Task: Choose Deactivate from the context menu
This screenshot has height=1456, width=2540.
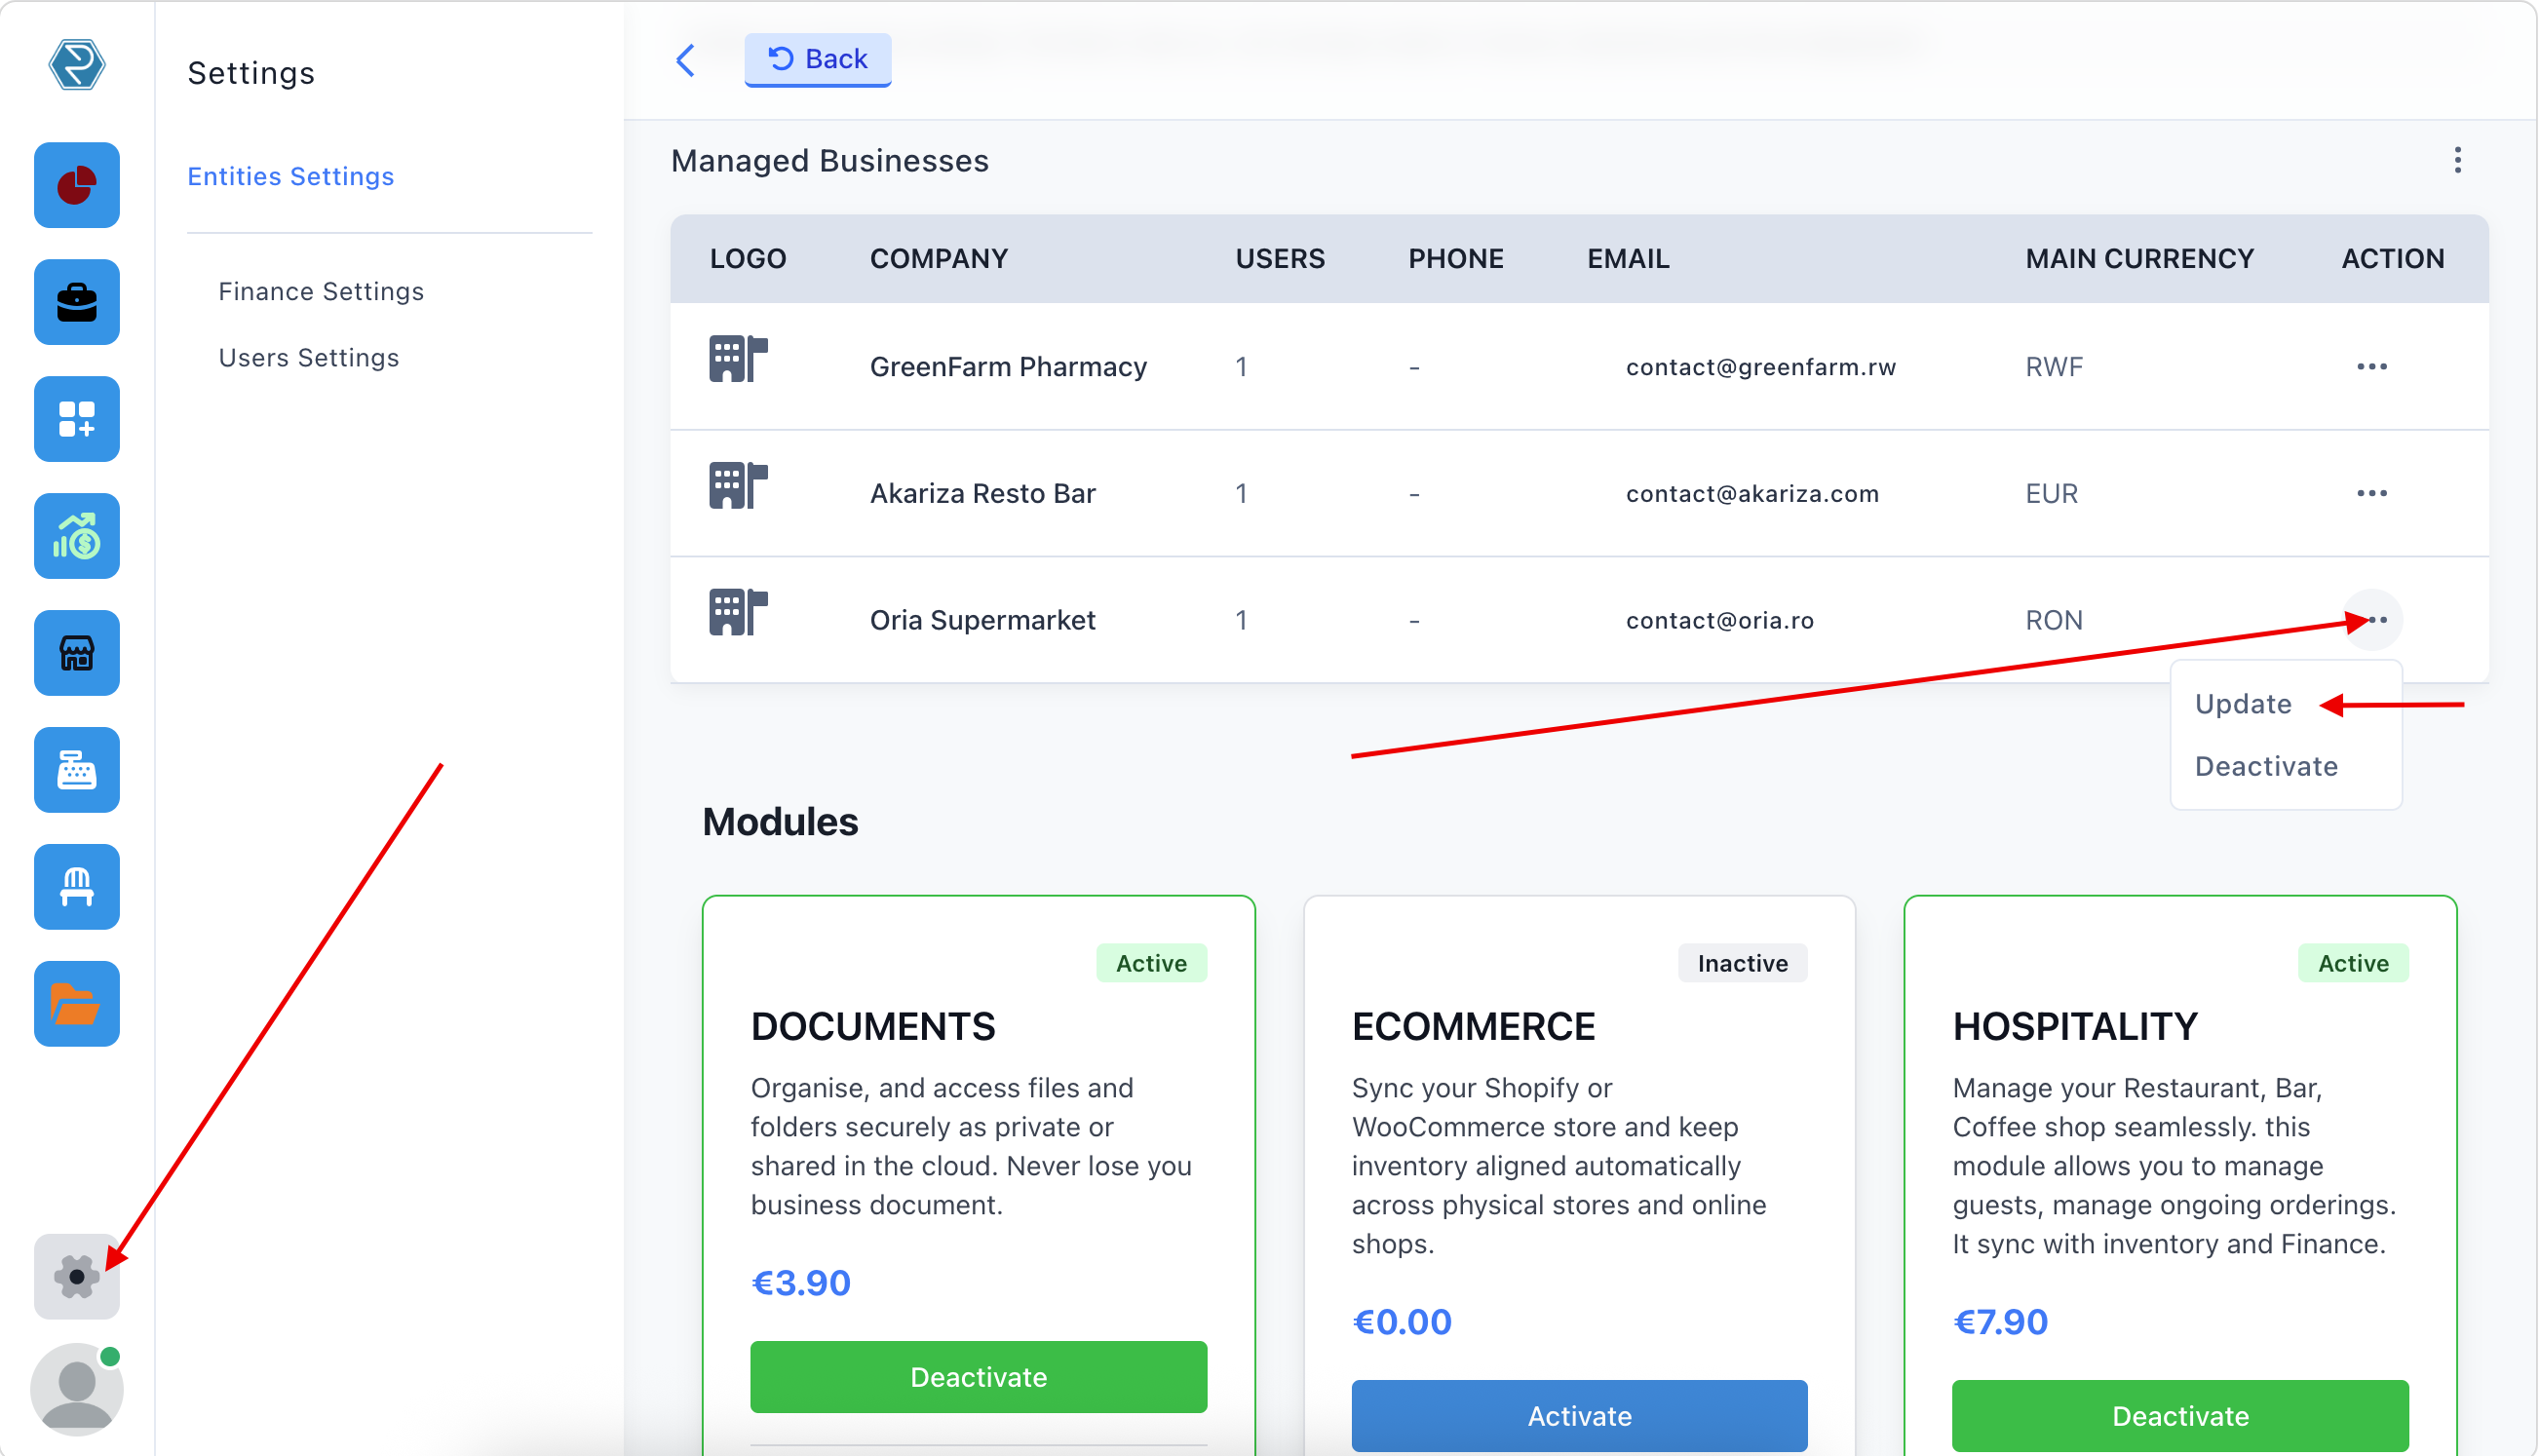Action: coord(2266,766)
